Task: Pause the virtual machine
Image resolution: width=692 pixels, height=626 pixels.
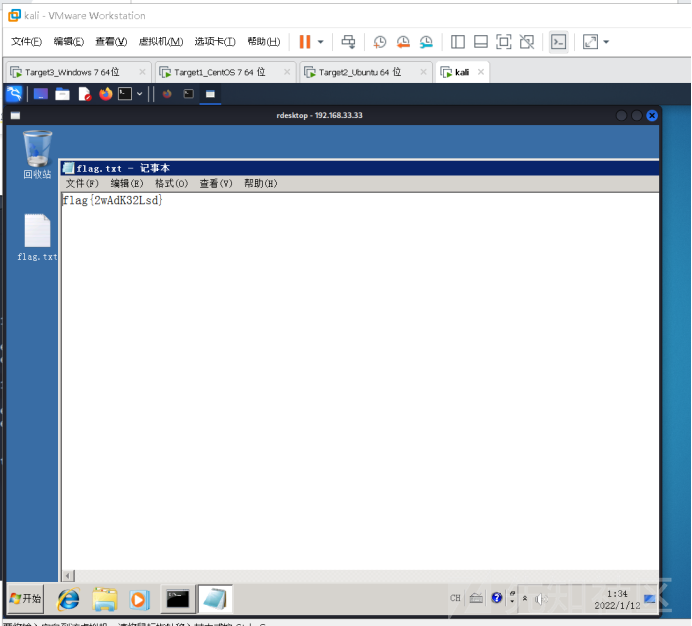Action: coord(305,42)
